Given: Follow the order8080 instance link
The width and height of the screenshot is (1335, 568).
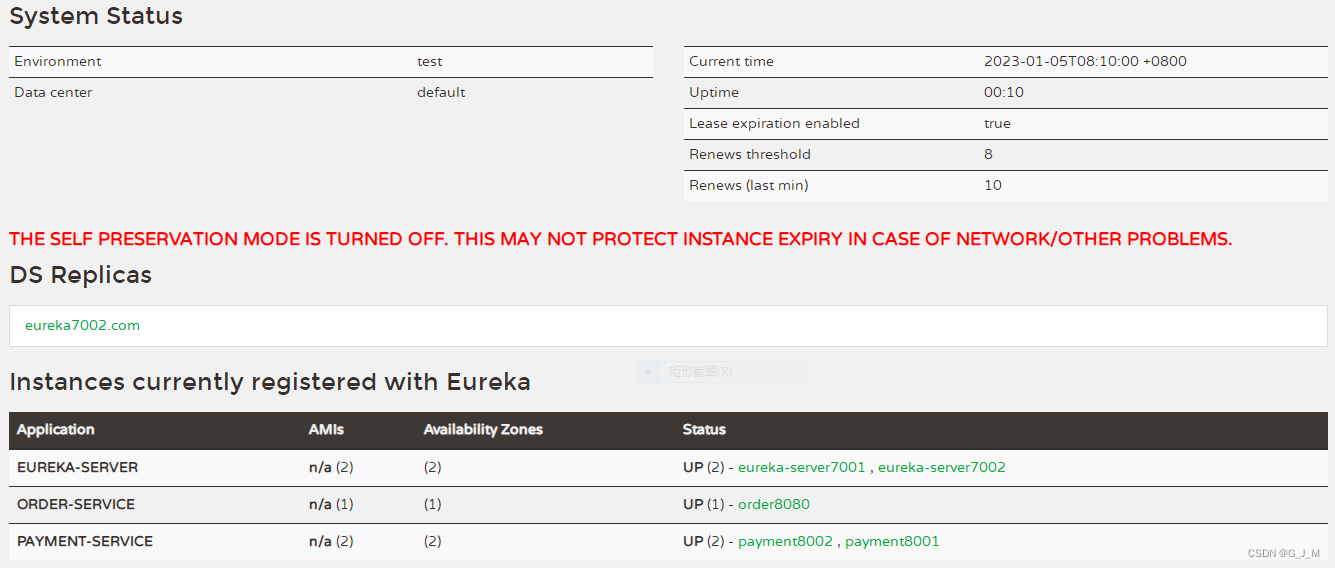Looking at the screenshot, I should (773, 504).
